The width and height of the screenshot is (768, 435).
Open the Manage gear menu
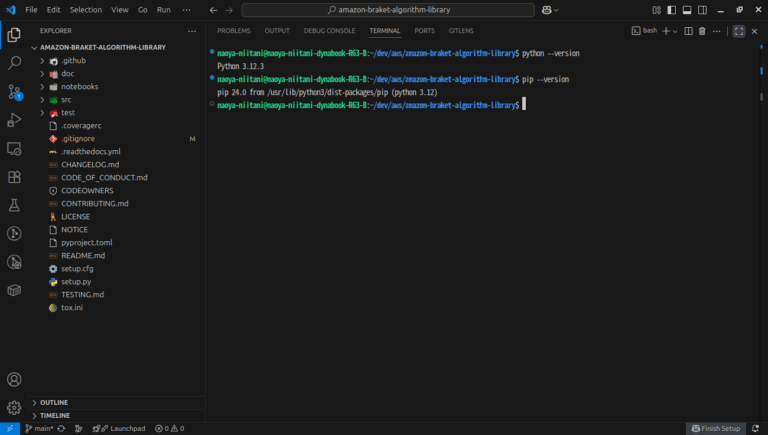[14, 408]
